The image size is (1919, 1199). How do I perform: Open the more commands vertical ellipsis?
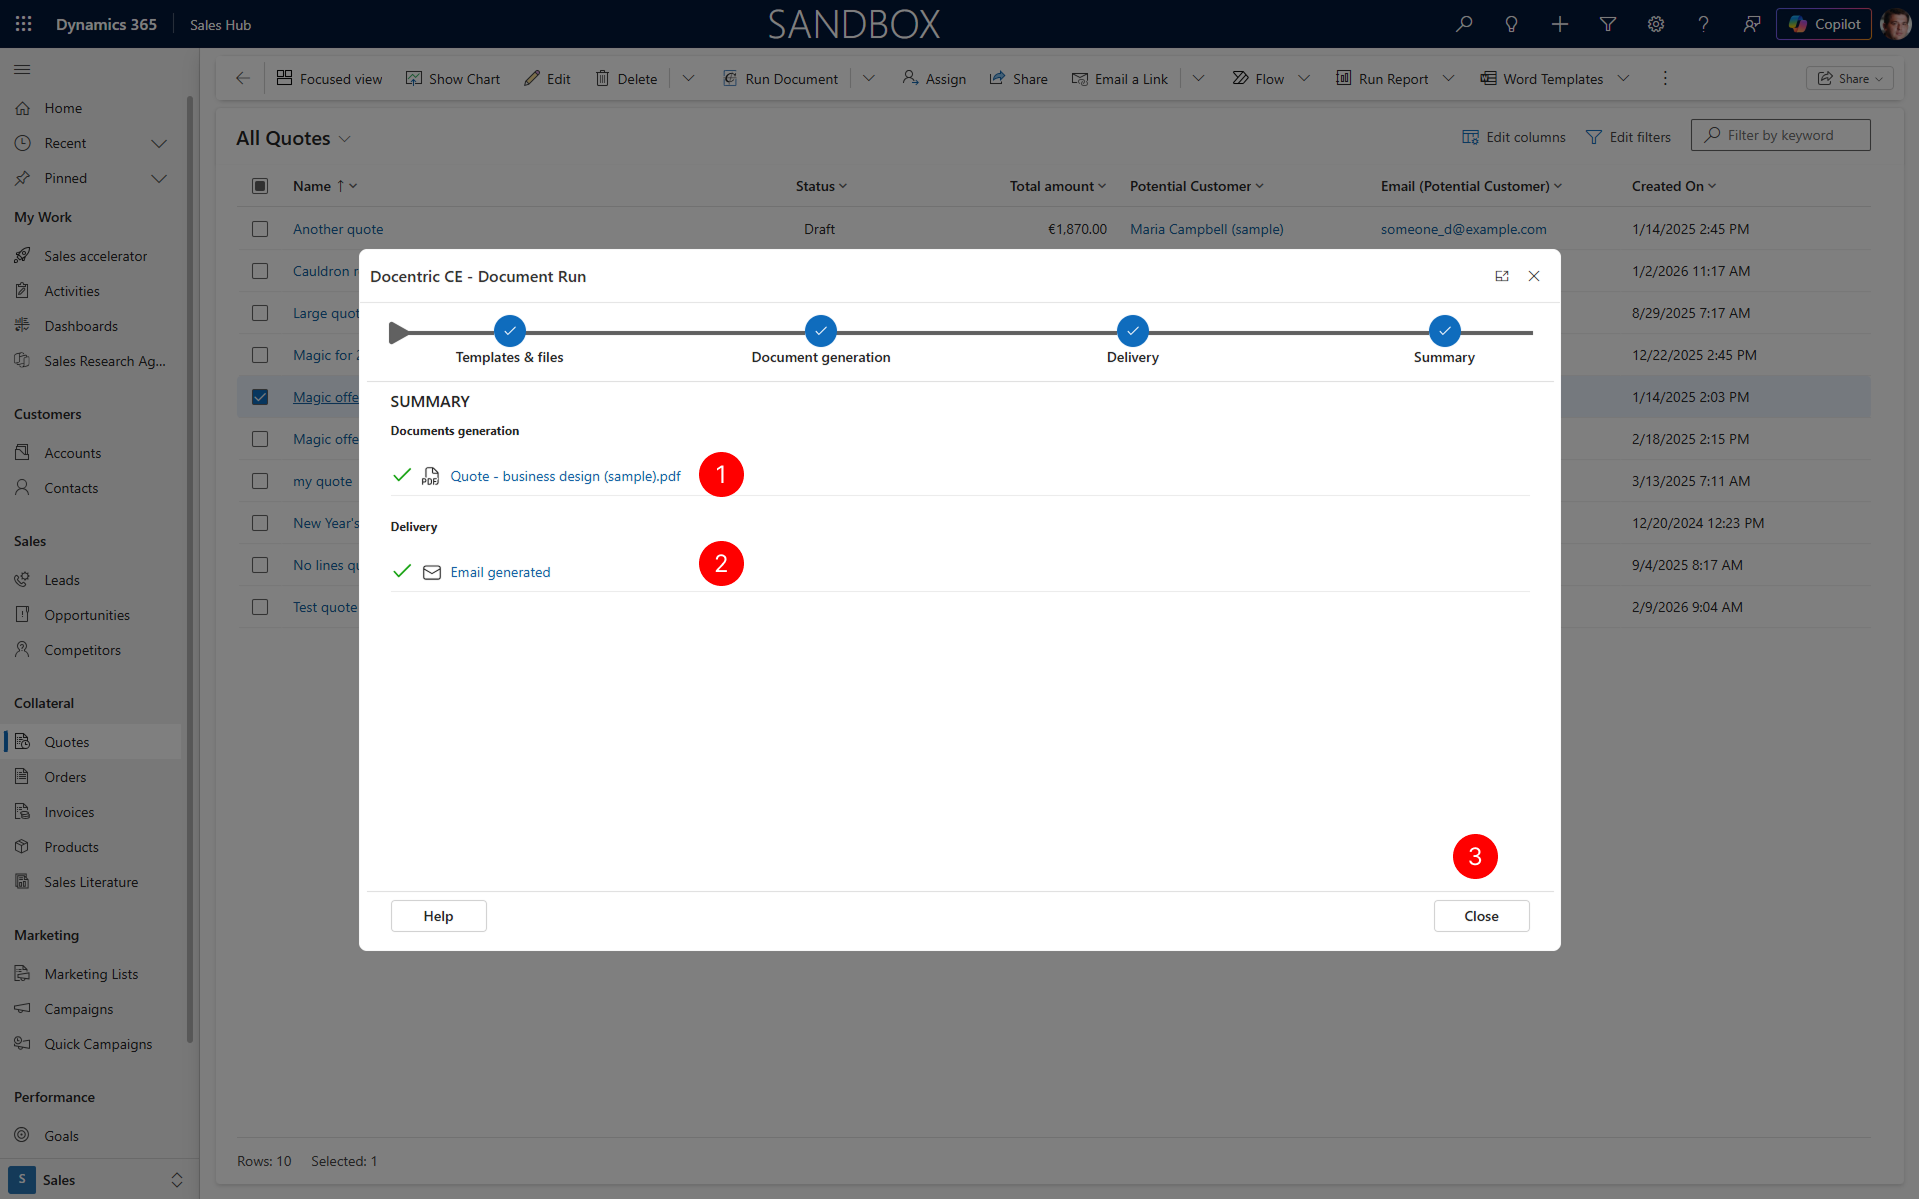pos(1665,78)
